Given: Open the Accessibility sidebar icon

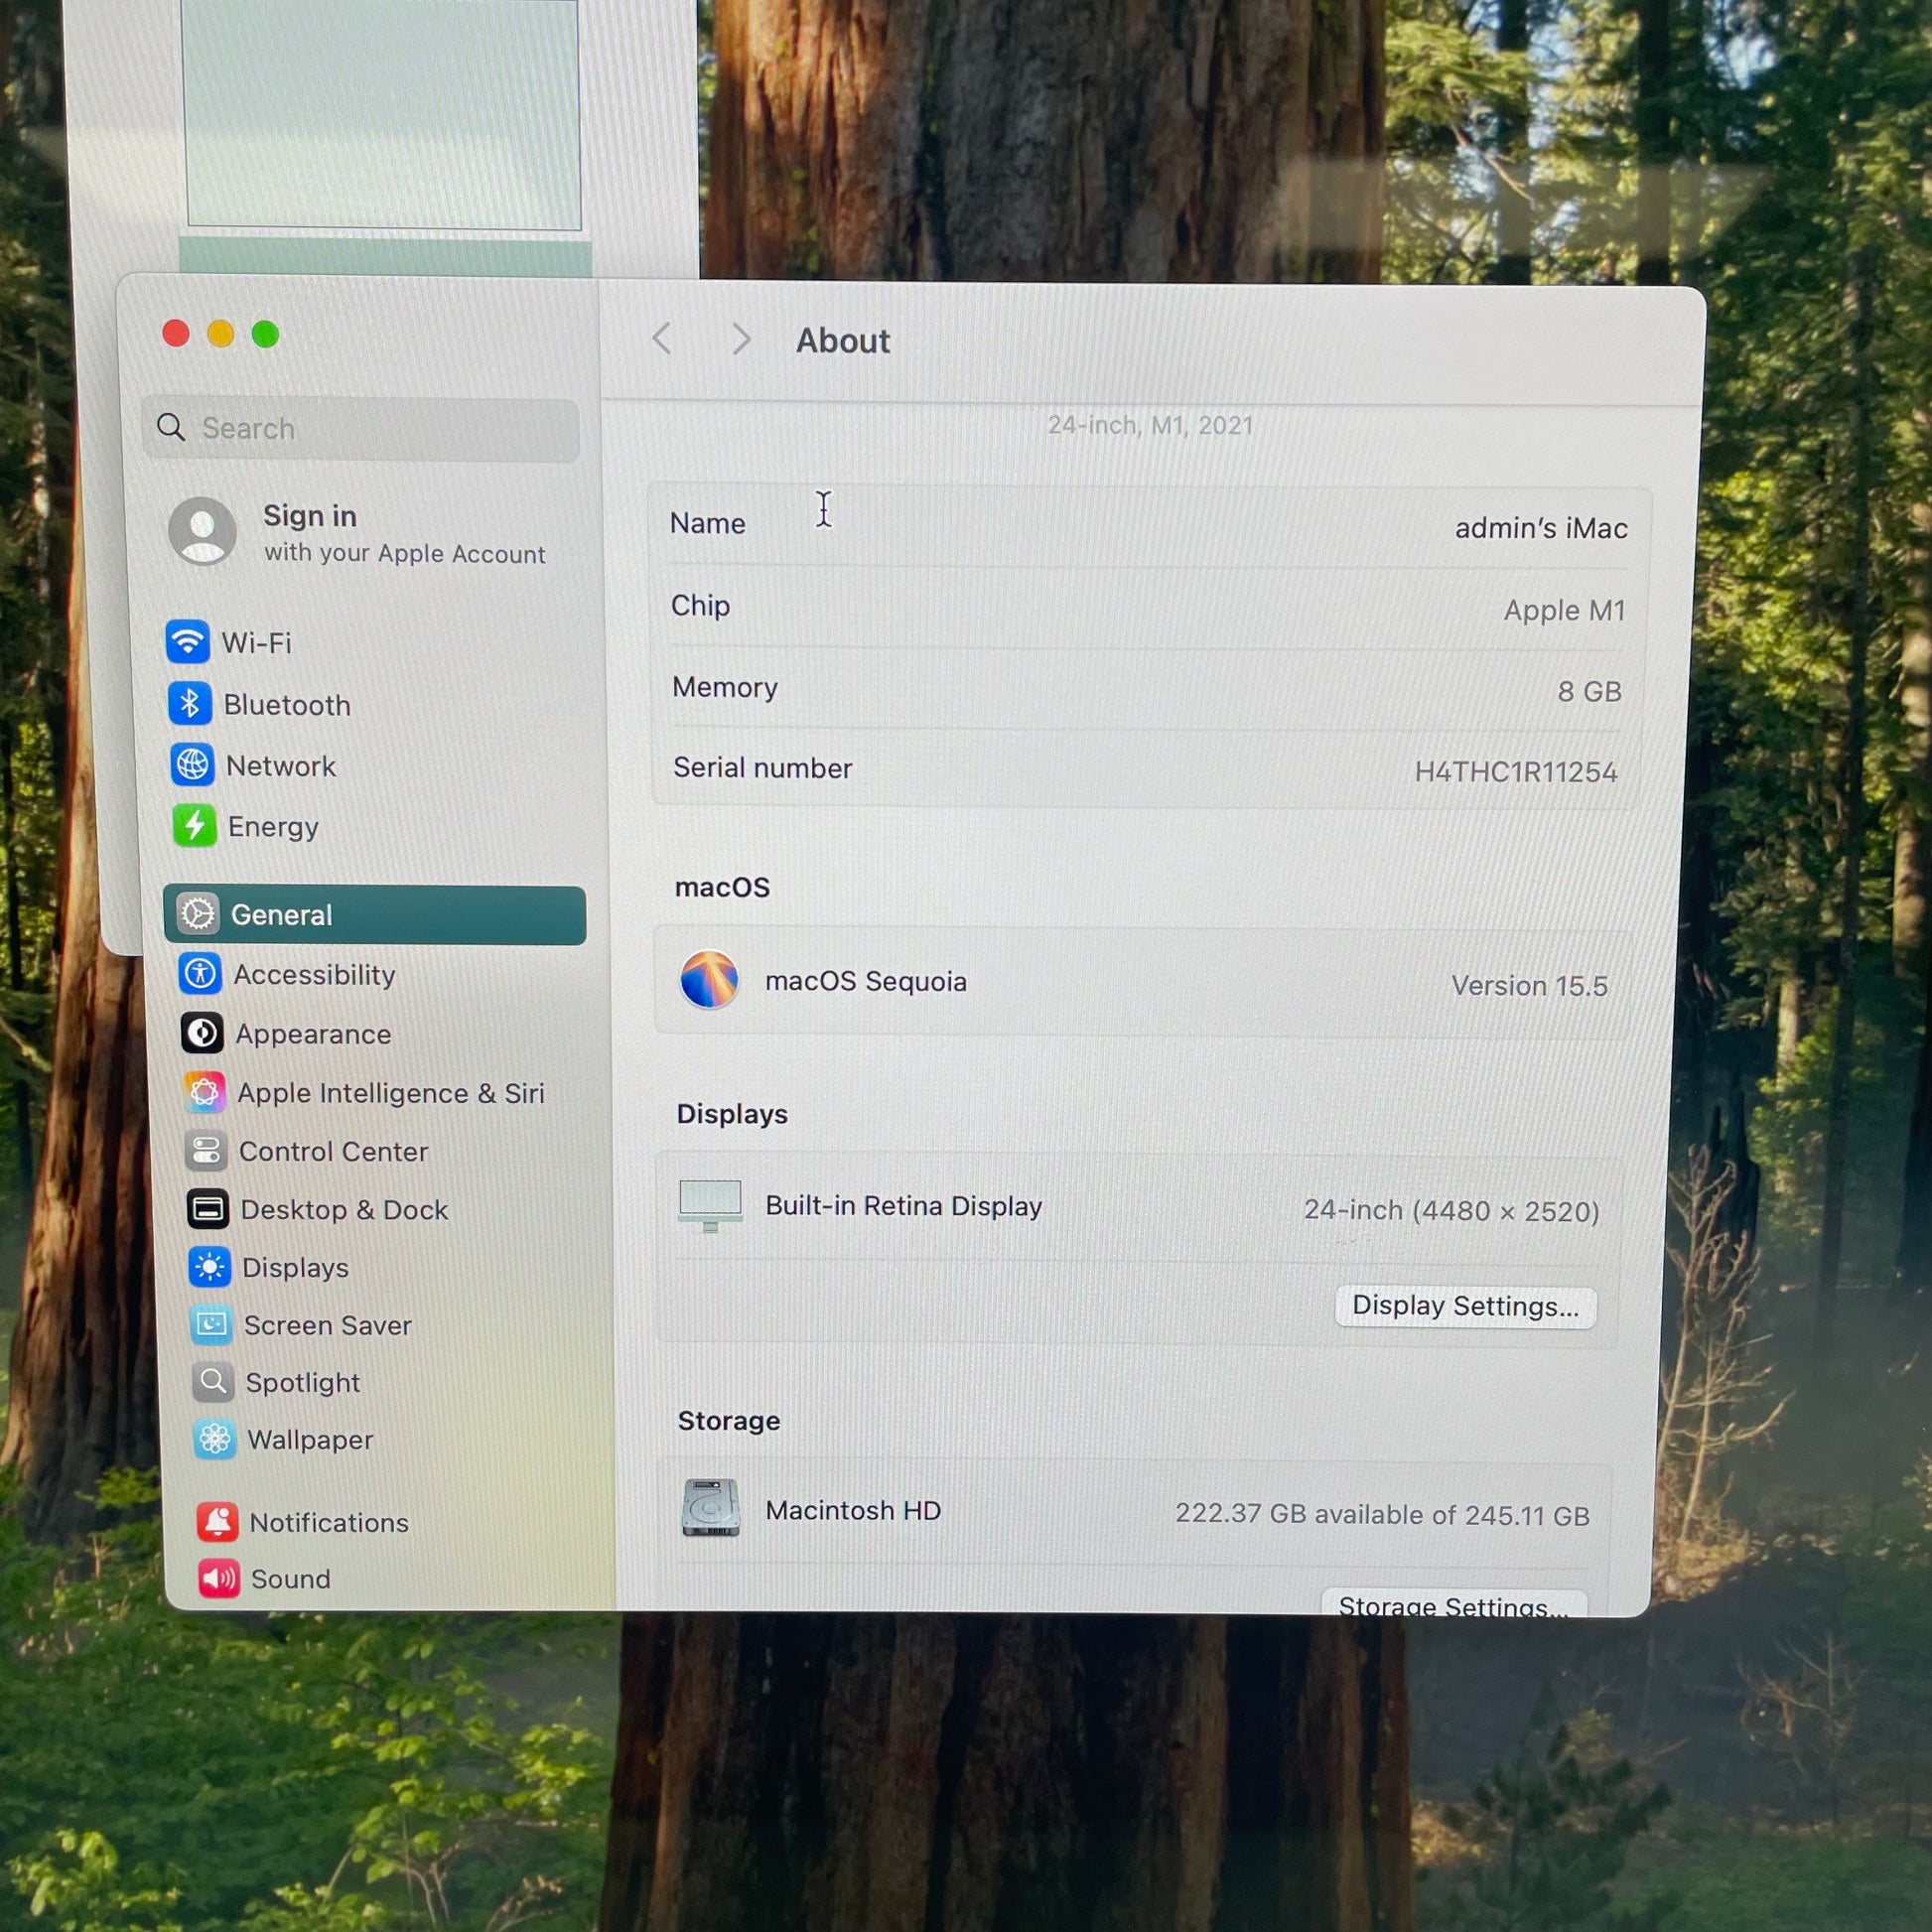Looking at the screenshot, I should (x=200, y=973).
